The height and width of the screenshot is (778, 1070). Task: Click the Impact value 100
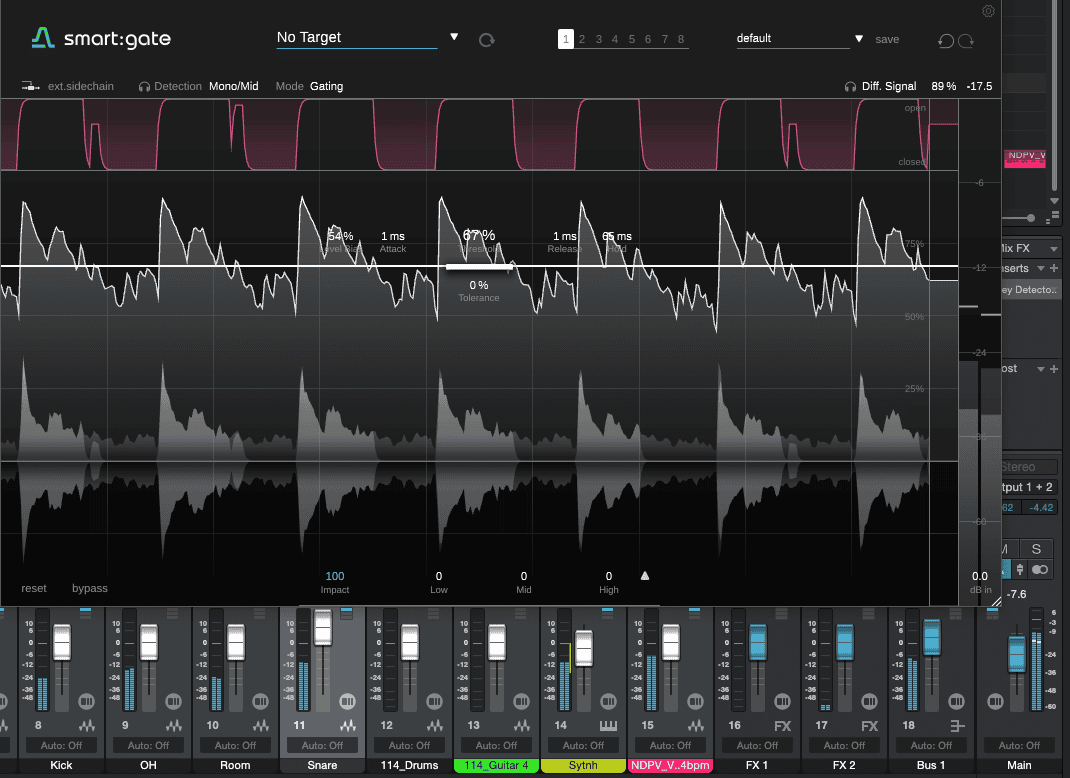point(335,576)
